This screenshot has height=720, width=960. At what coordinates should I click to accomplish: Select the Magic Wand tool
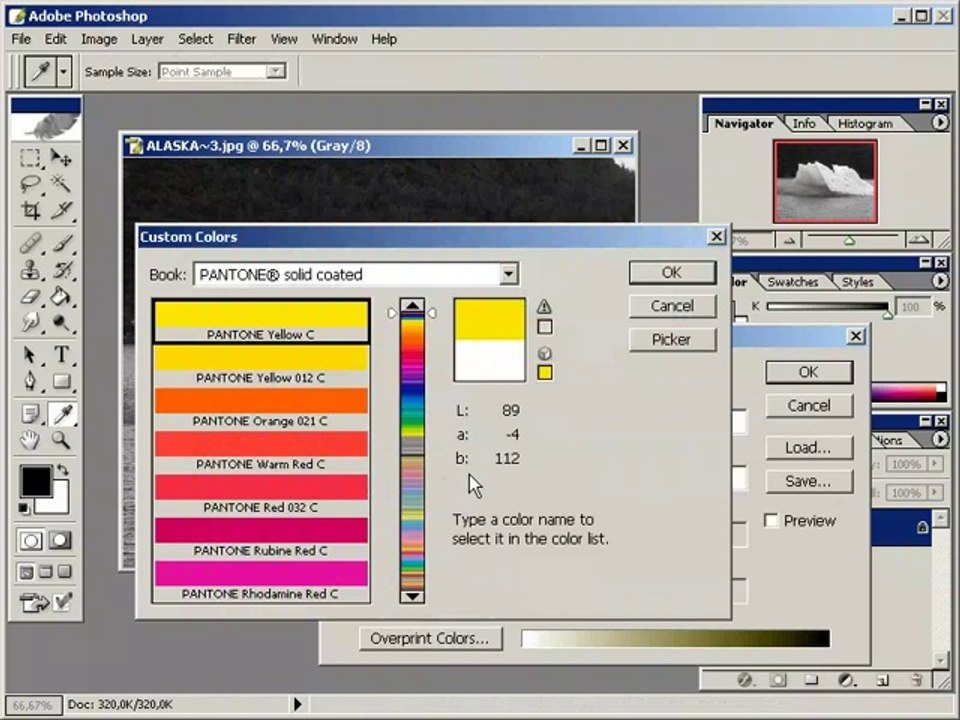[61, 183]
